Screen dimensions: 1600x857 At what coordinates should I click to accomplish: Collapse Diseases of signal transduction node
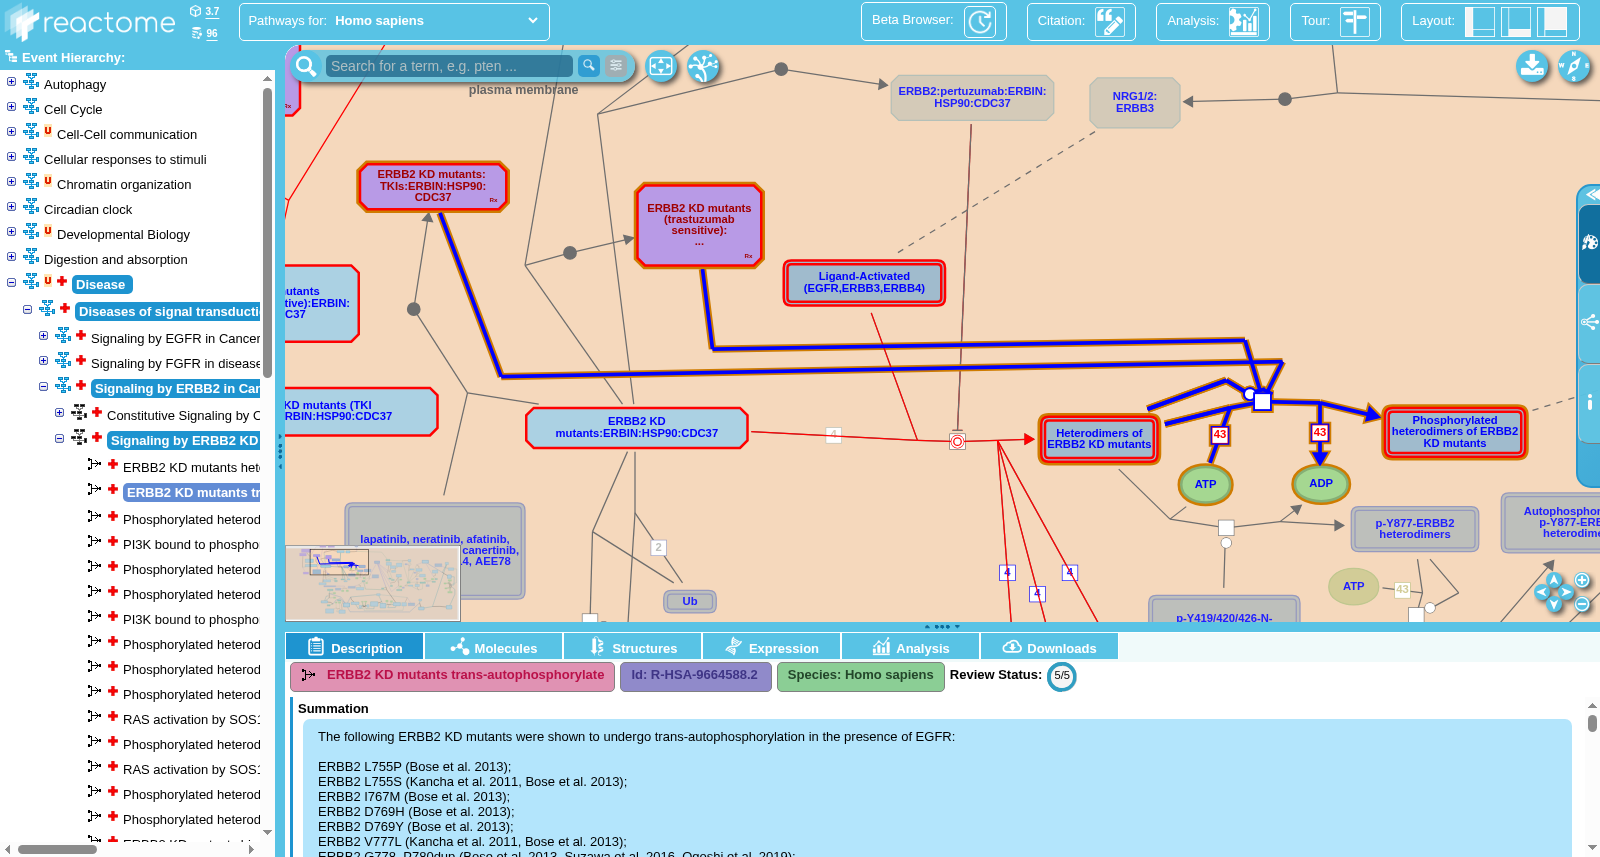[x=27, y=309]
